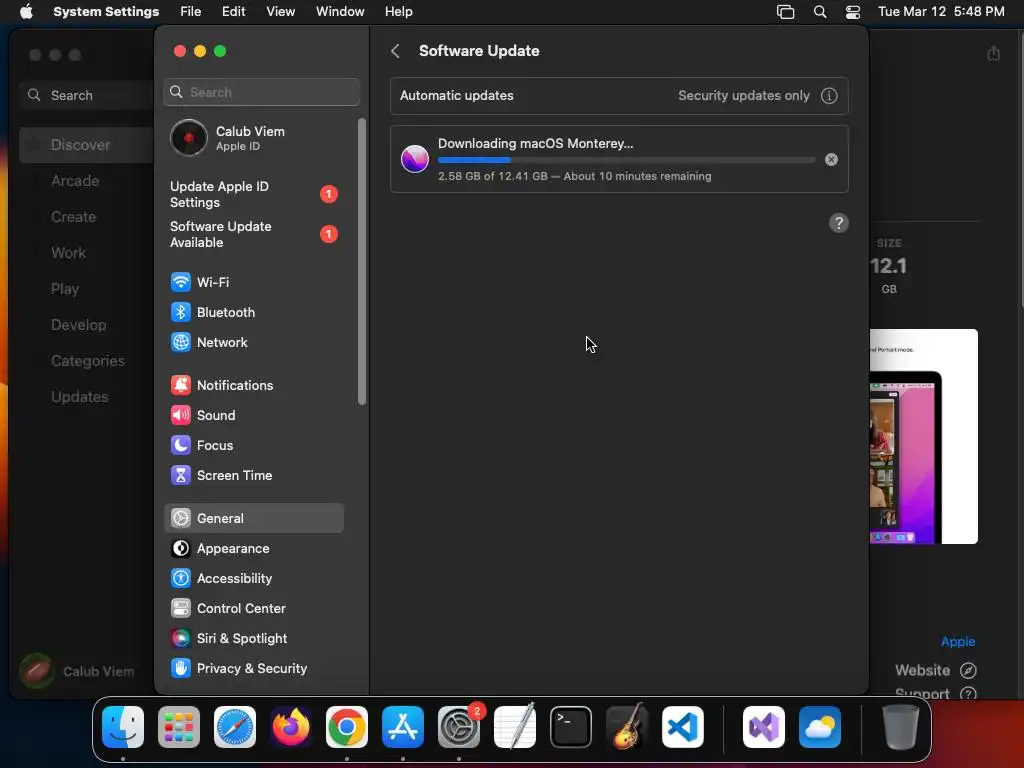The width and height of the screenshot is (1024, 768).
Task: Open the File menu
Action: click(191, 12)
